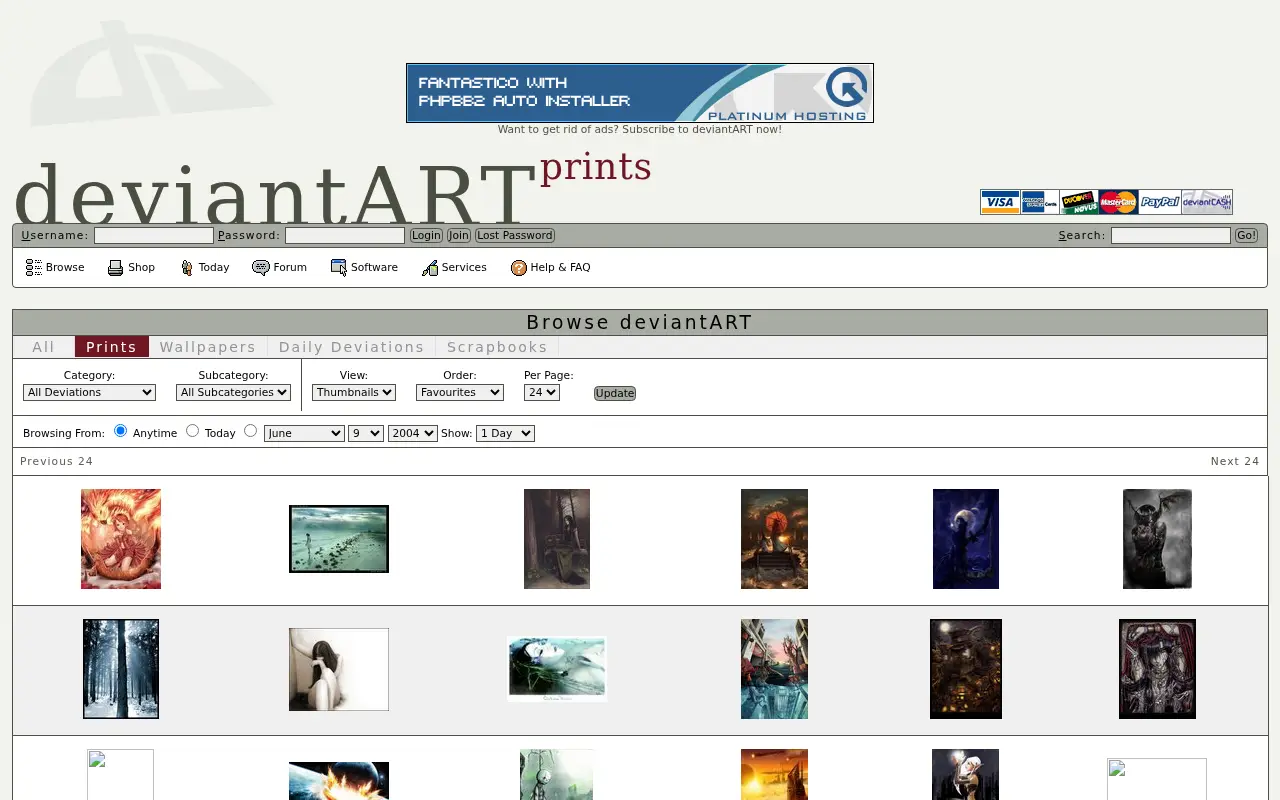Open the Category All Deviations dropdown

click(89, 392)
